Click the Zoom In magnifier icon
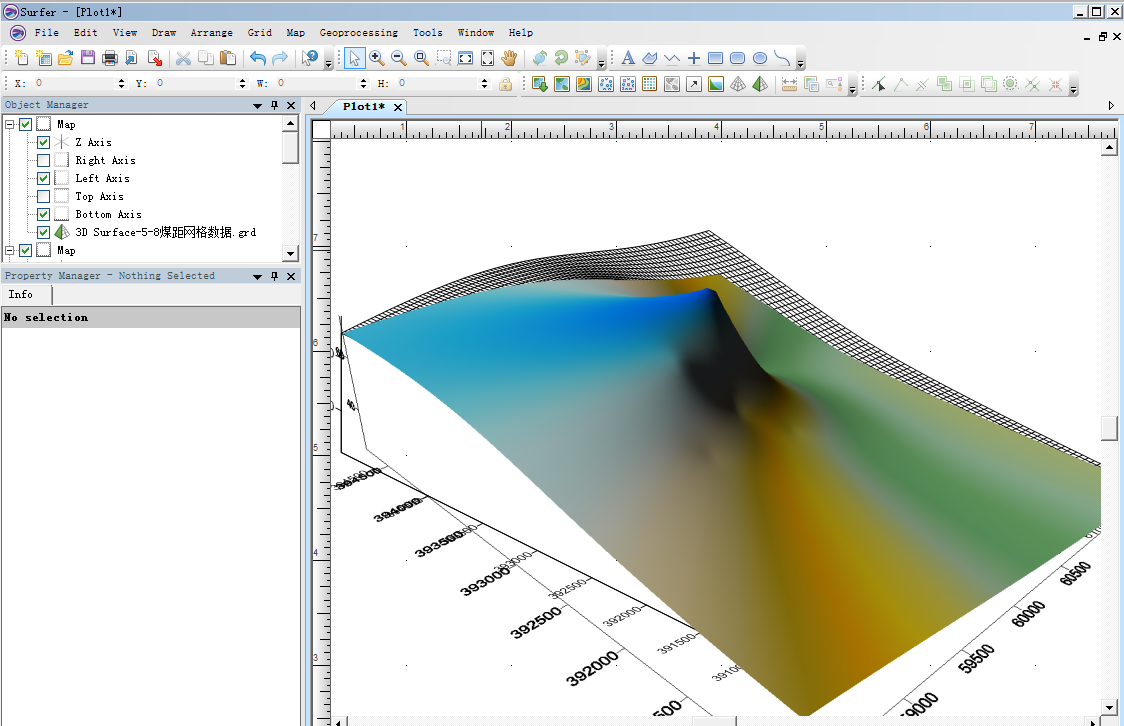The height and width of the screenshot is (726, 1124). pos(377,58)
